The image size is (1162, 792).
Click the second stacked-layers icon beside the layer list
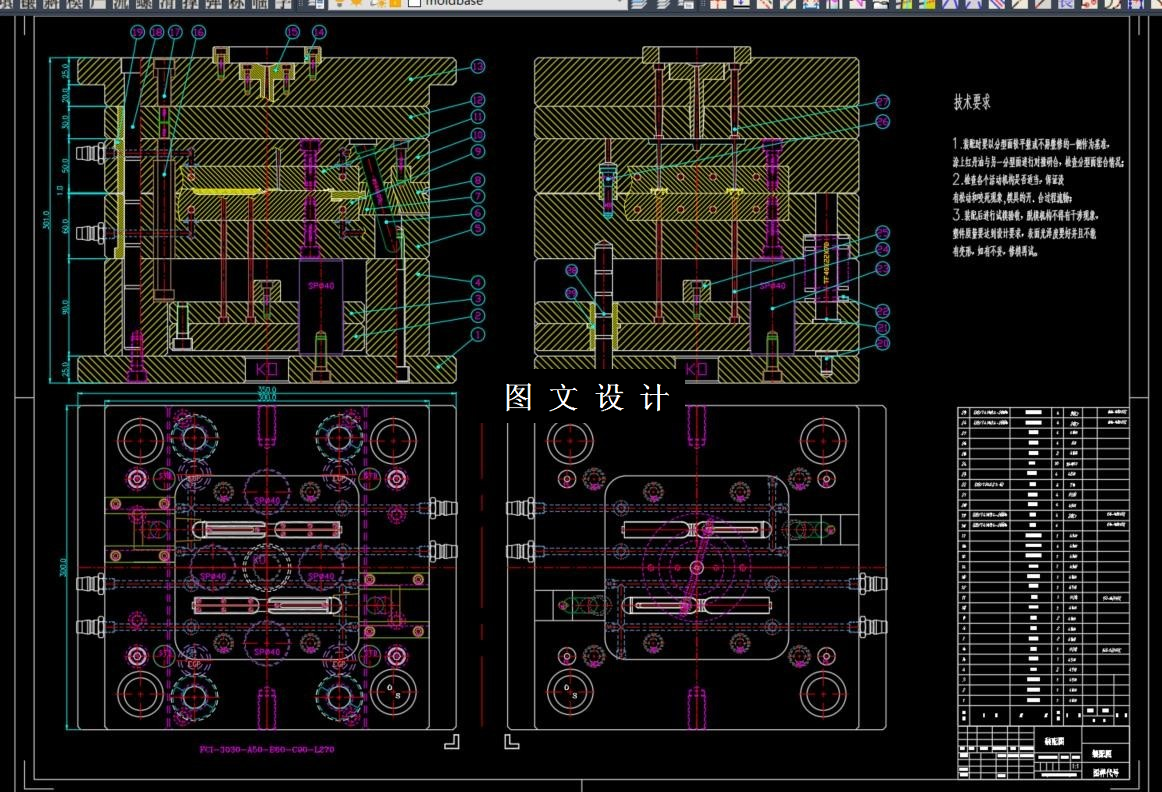tap(663, 3)
